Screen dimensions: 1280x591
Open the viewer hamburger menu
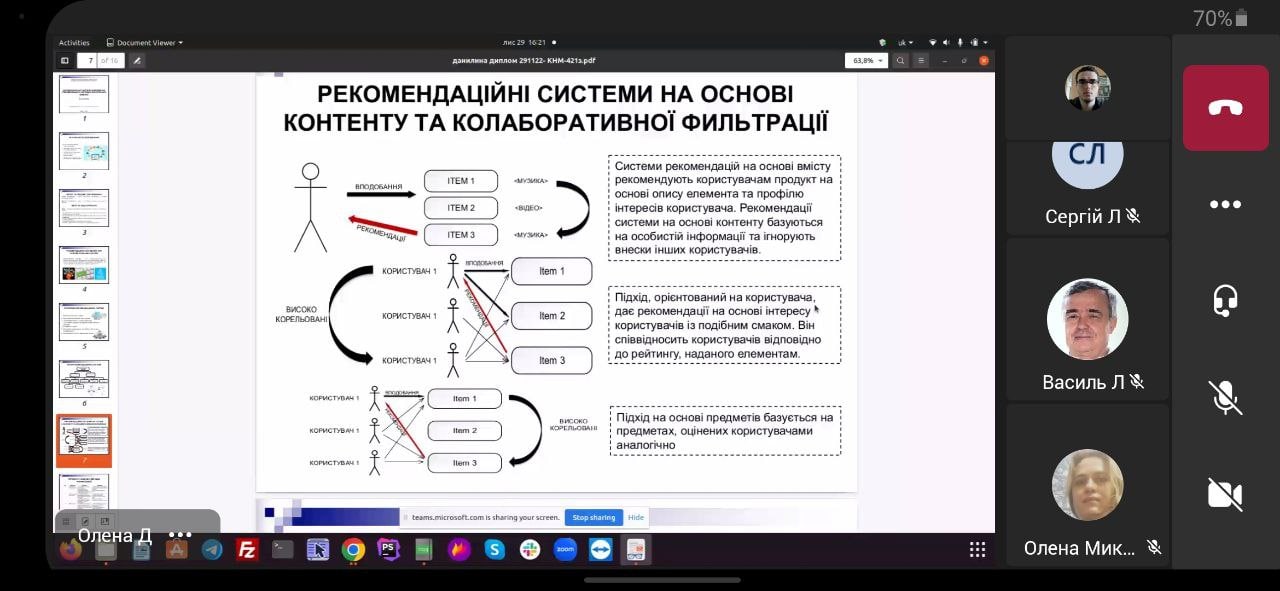(921, 60)
